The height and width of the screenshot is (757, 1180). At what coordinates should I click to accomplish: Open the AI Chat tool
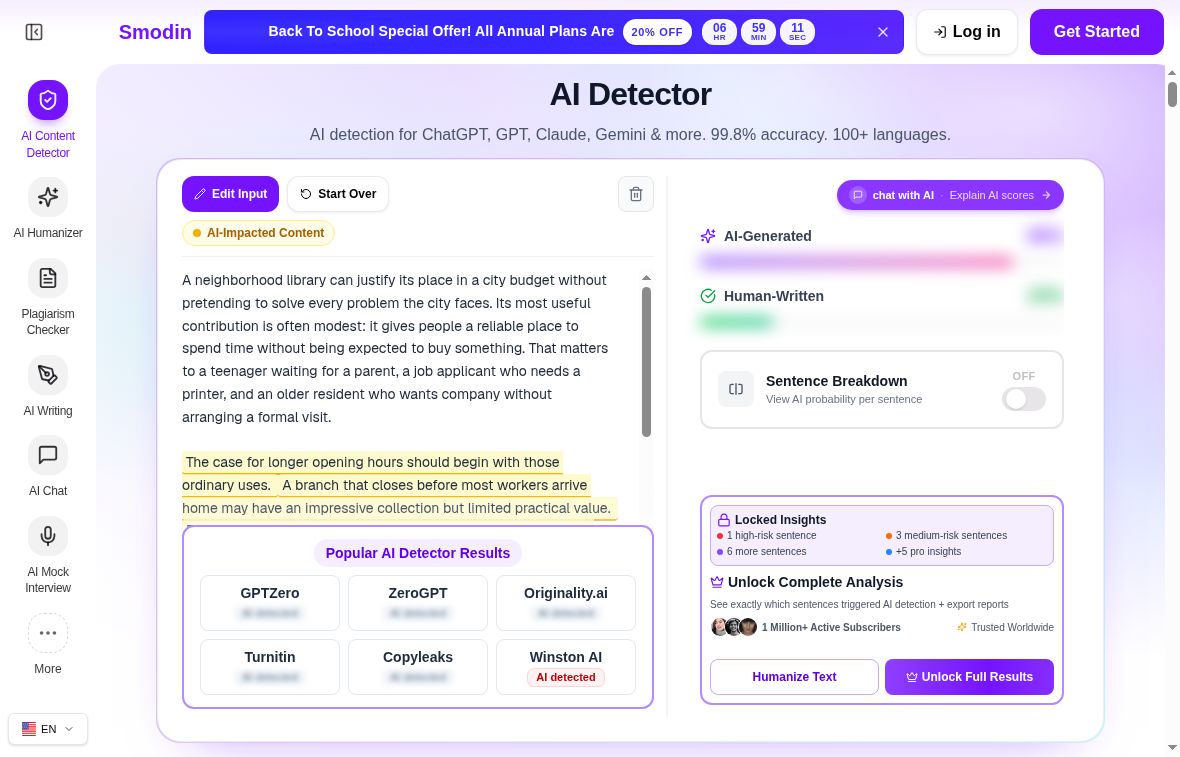click(47, 467)
